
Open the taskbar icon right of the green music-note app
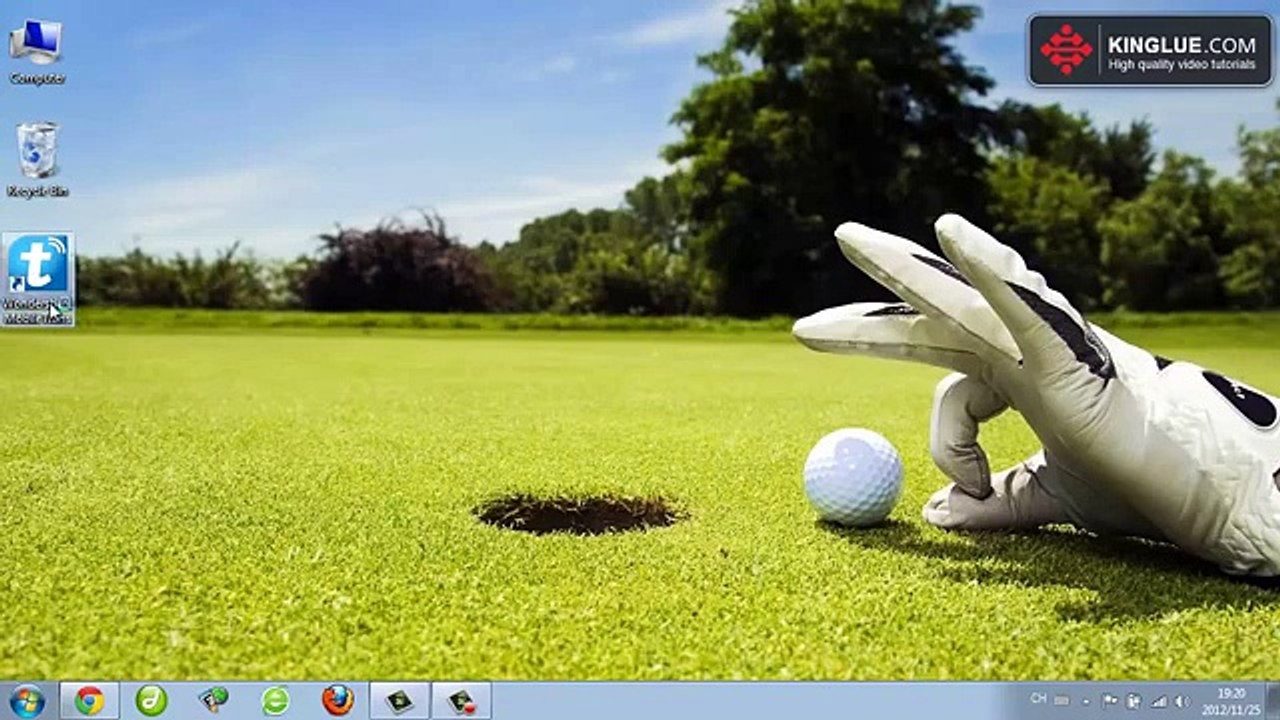[213, 700]
